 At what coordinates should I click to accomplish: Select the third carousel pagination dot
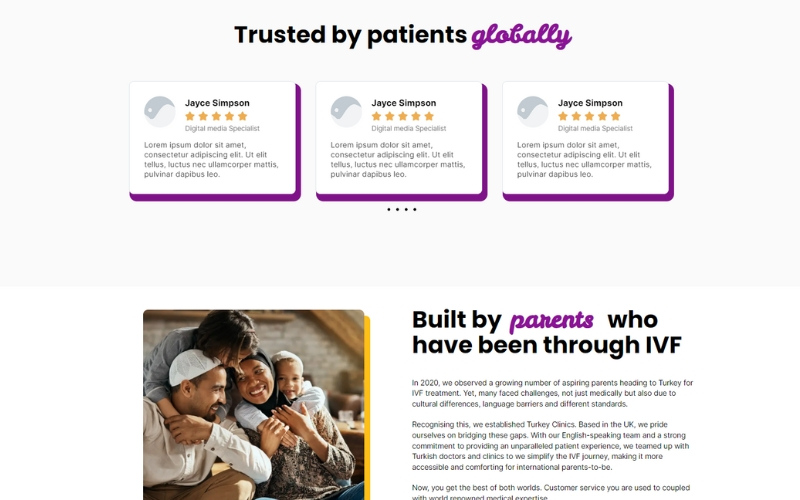click(x=406, y=210)
